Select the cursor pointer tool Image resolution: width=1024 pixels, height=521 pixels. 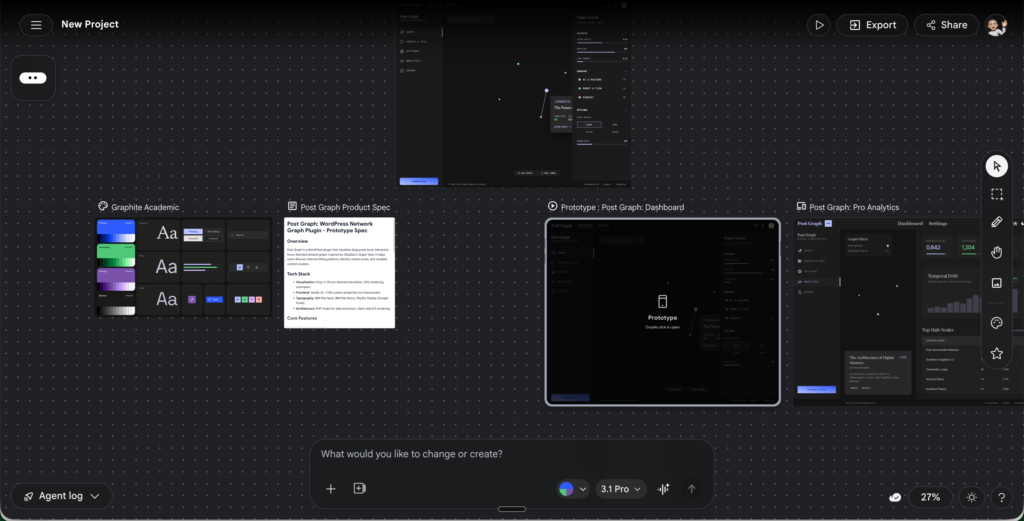[x=996, y=166]
